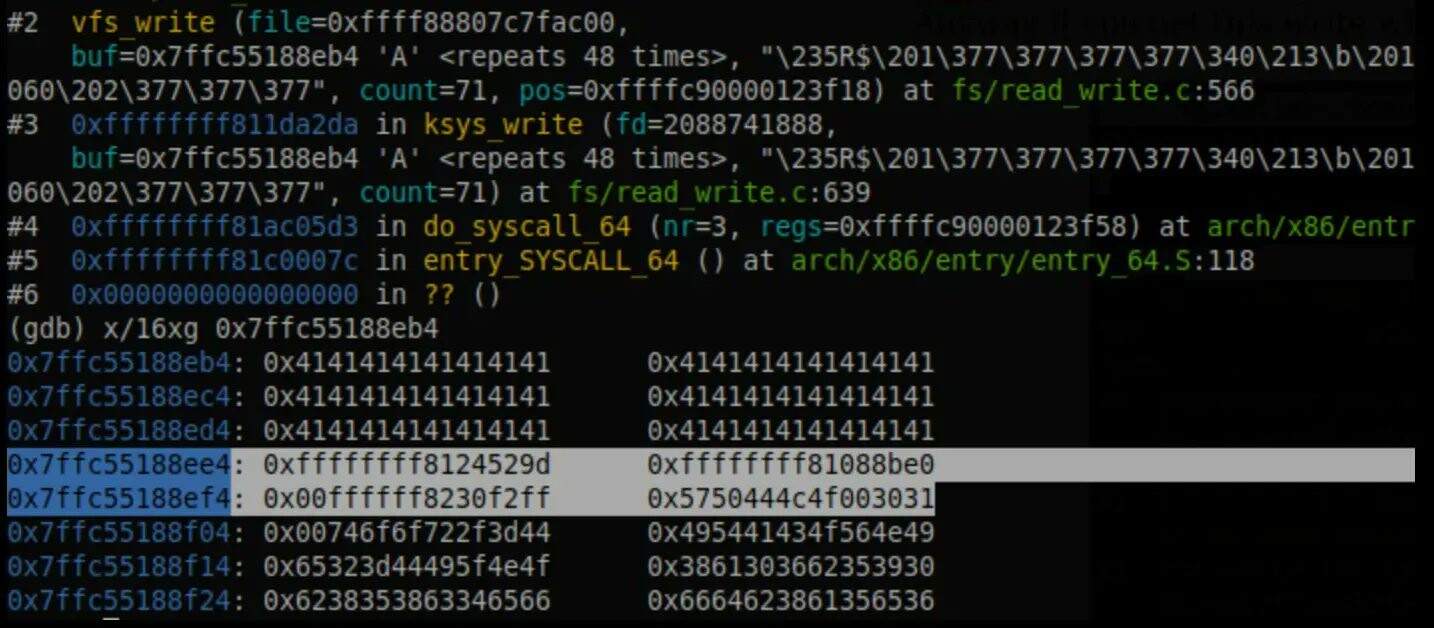The width and height of the screenshot is (1434, 628).
Task: Click the vfs_write function name in frame #2
Action: click(143, 22)
